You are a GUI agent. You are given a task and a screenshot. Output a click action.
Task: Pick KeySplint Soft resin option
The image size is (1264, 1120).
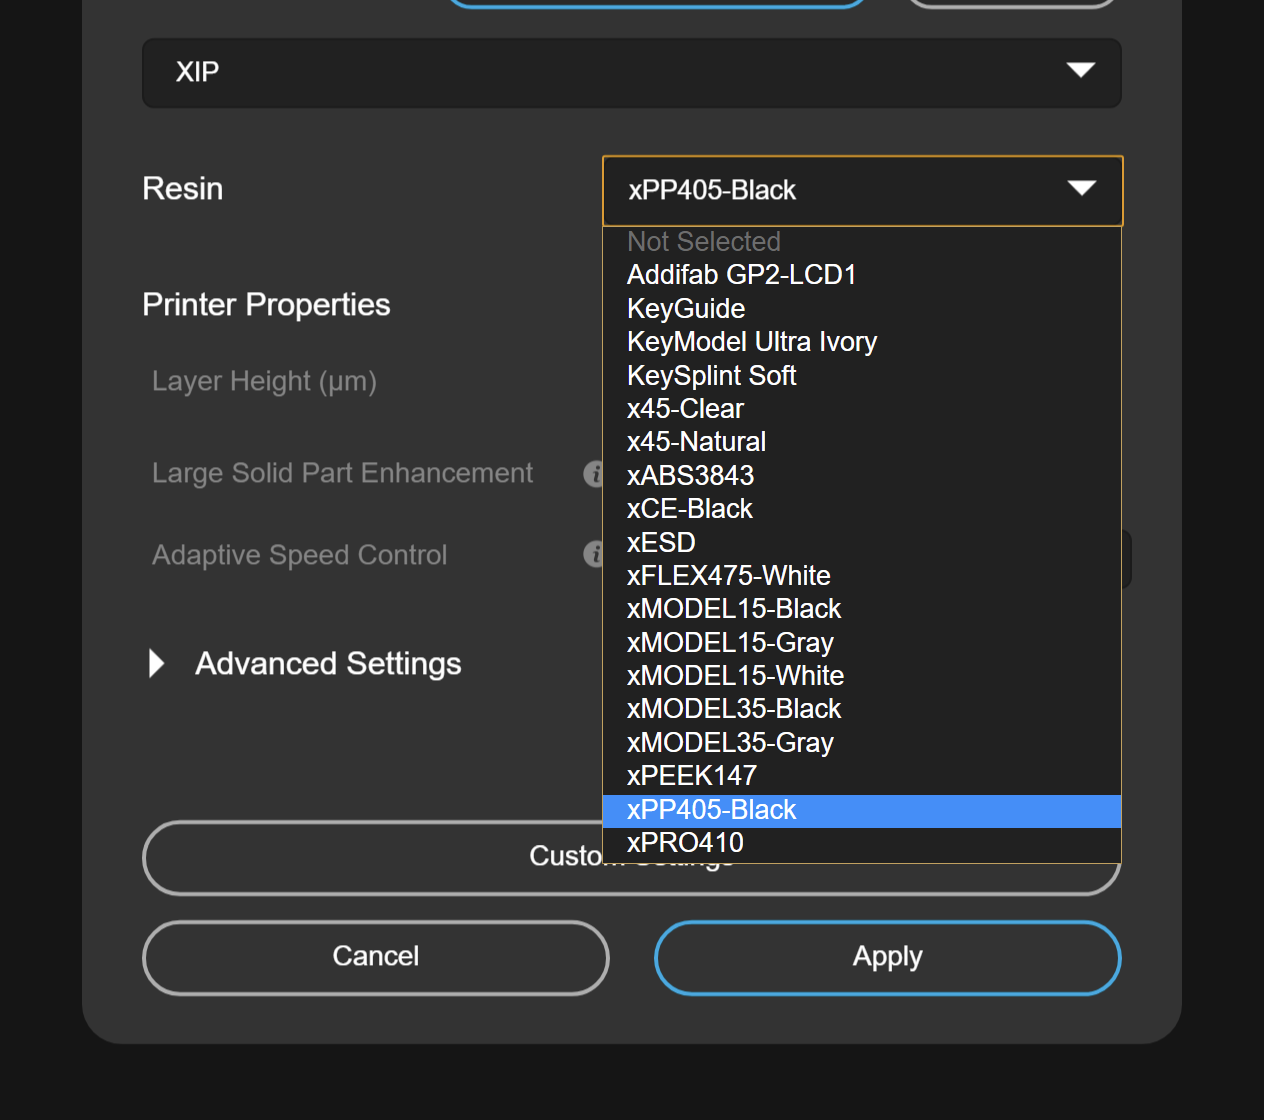point(862,375)
